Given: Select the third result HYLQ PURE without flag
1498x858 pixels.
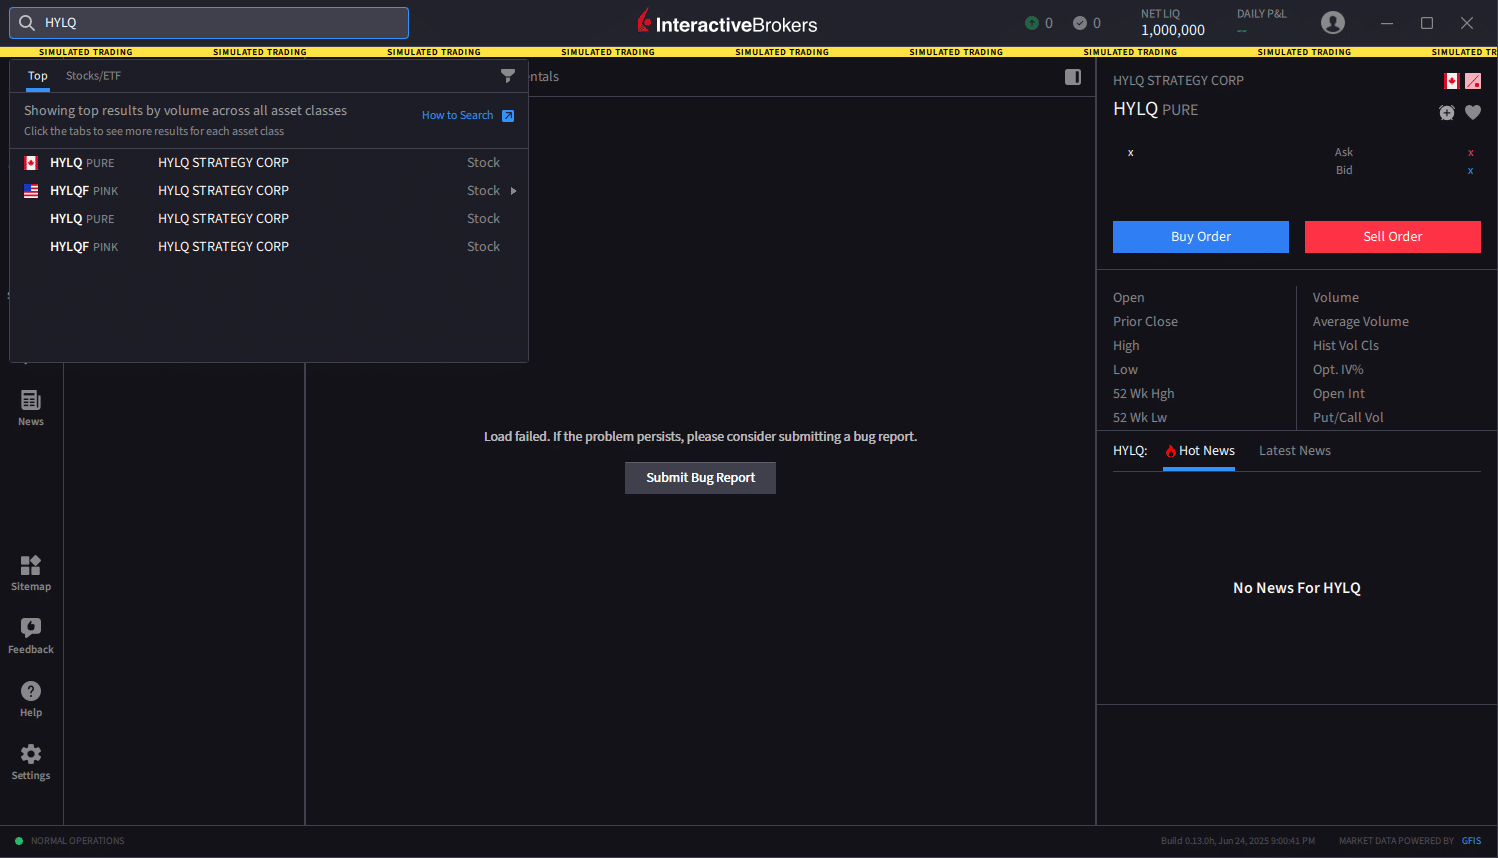Looking at the screenshot, I should 269,219.
